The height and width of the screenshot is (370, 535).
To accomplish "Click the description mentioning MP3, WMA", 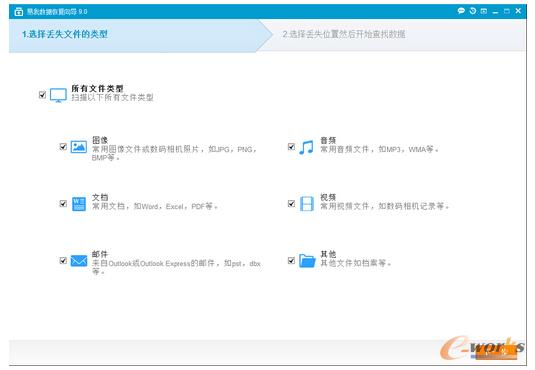I will coord(379,149).
